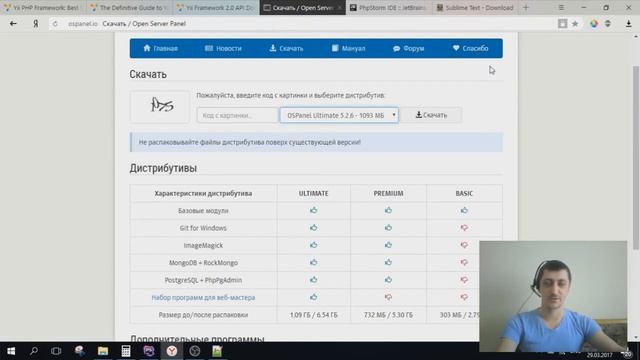This screenshot has width=640, height=360.
Task: Open browser downloads arrow icon
Action: pyautogui.click(x=629, y=24)
